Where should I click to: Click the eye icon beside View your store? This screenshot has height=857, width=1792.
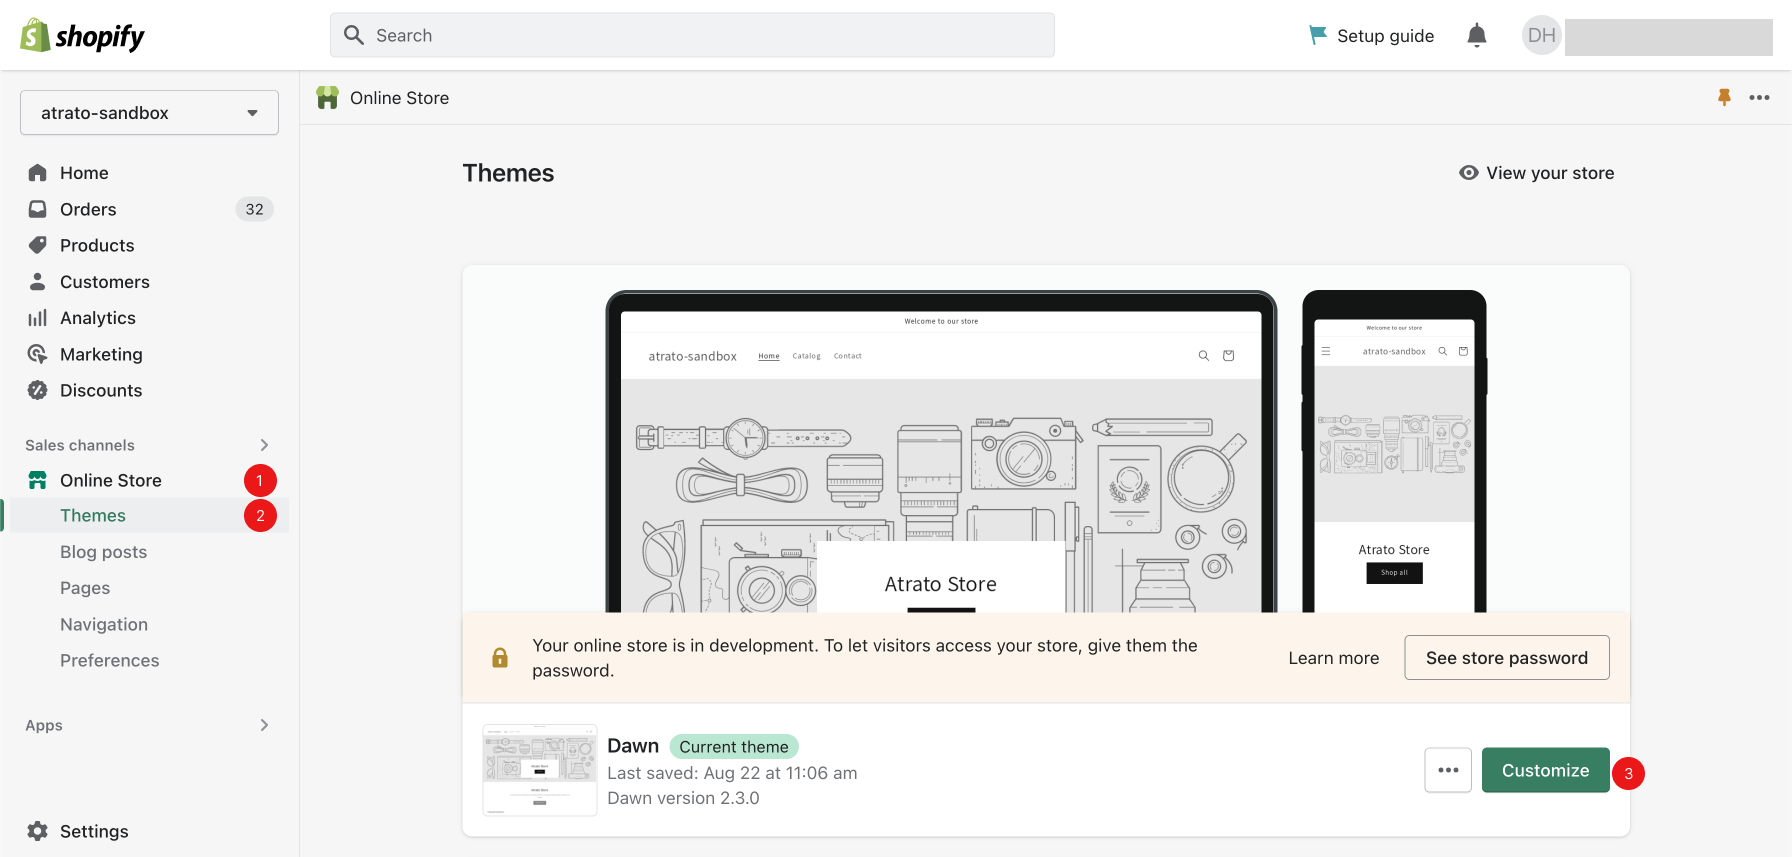(x=1469, y=172)
